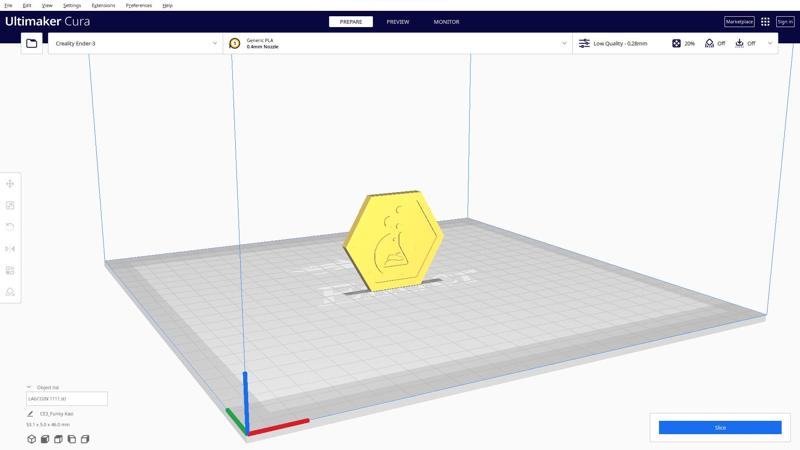Screen dimensions: 800x450
Task: Click the build plate adhesion icon
Action: click(739, 43)
